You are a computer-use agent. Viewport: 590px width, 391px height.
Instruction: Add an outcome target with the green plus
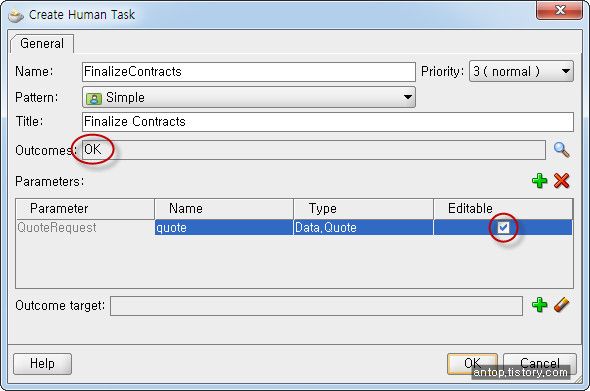[x=540, y=305]
